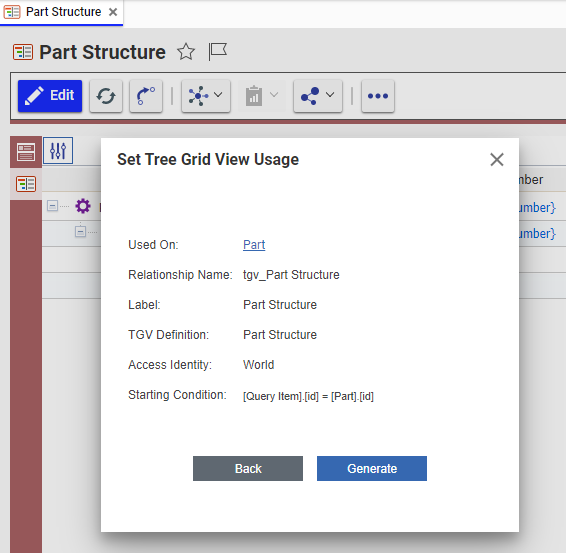Open the share dropdown in toolbar
This screenshot has height=553, width=566.
(x=318, y=96)
